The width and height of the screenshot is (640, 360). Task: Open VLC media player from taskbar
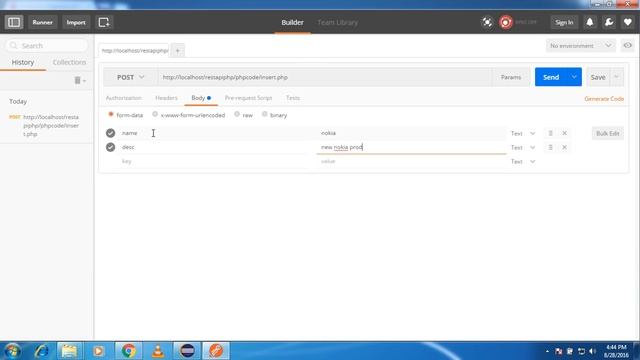(158, 351)
